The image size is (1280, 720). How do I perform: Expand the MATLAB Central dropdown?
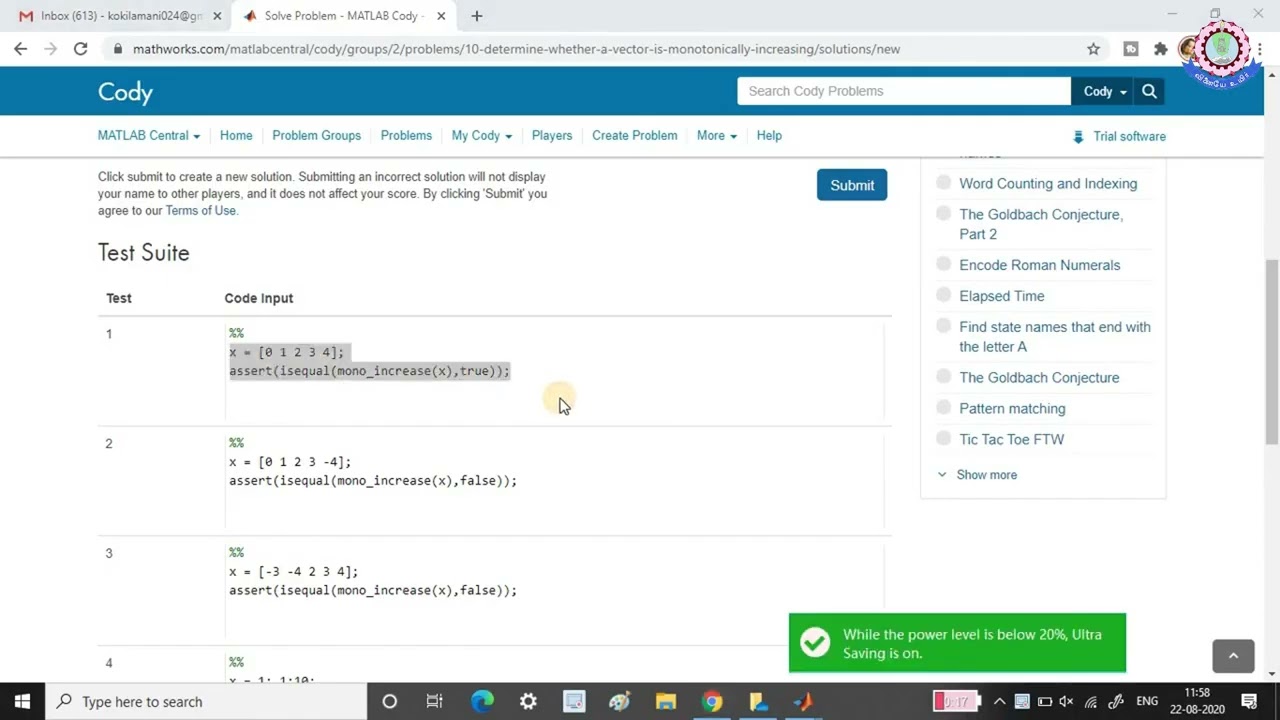149,135
